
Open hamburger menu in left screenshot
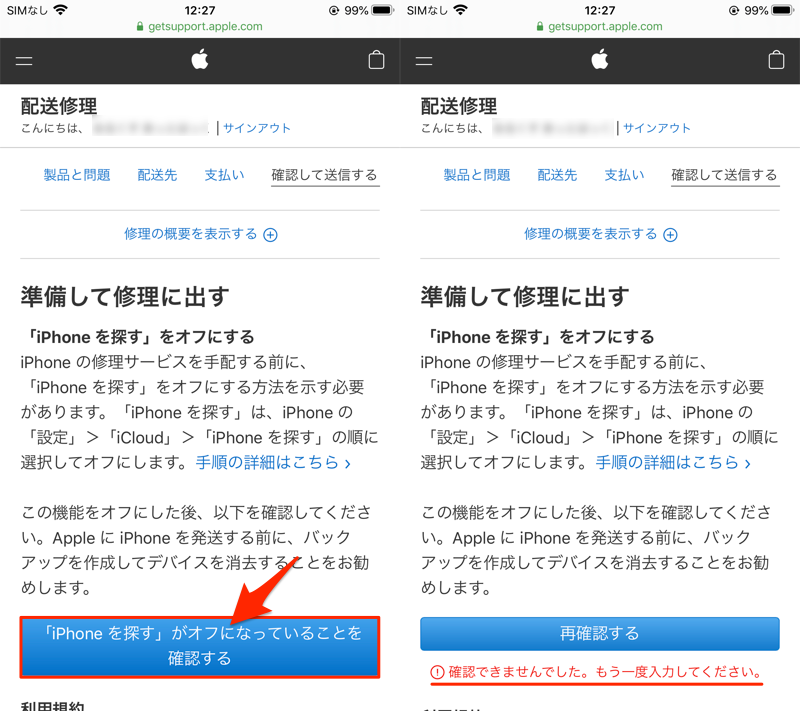pos(24,61)
